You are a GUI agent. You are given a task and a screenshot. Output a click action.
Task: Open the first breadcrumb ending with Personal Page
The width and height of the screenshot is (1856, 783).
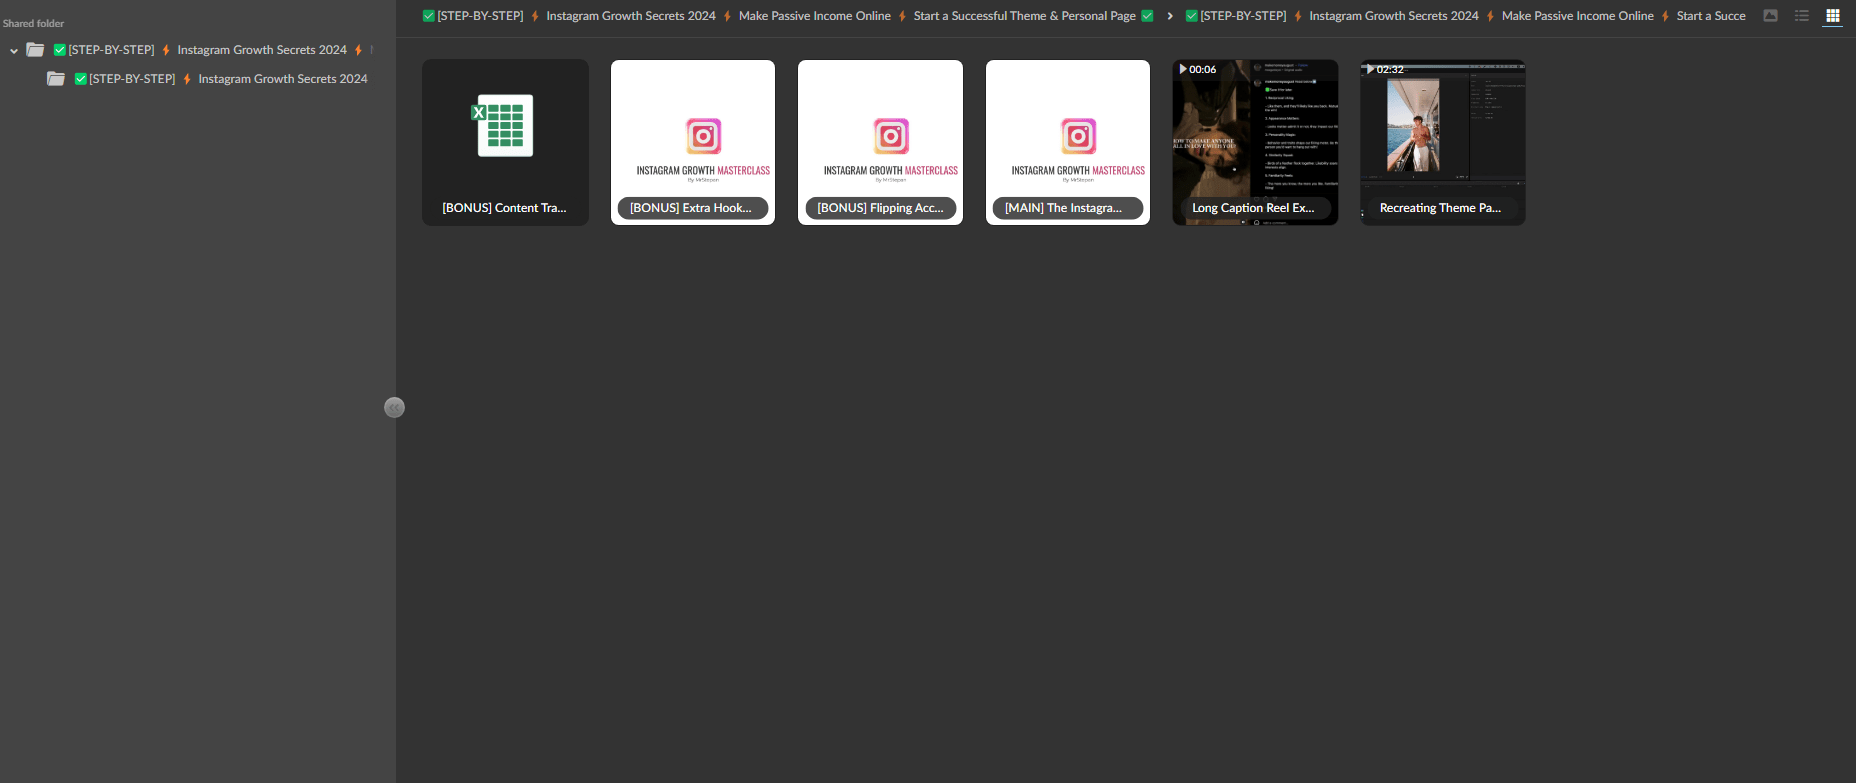click(788, 16)
